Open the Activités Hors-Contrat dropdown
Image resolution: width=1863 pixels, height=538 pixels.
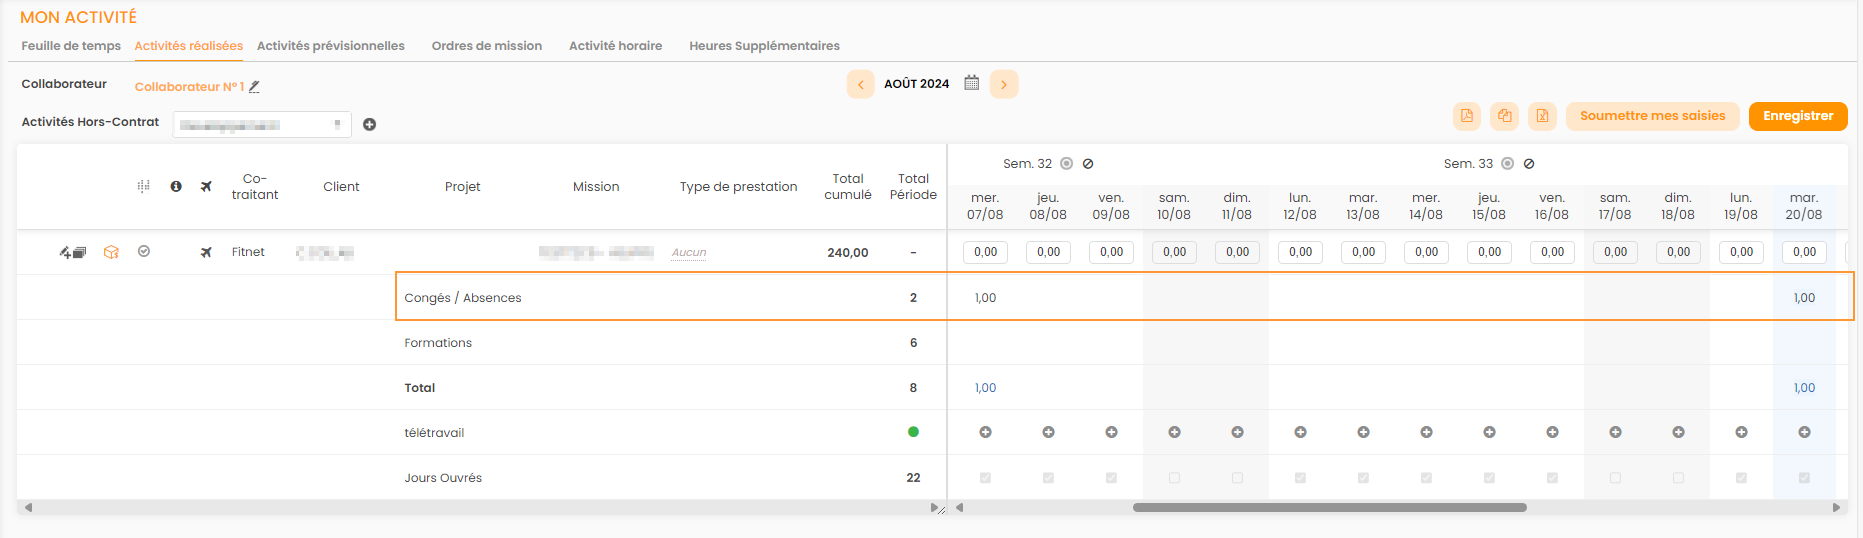(262, 125)
